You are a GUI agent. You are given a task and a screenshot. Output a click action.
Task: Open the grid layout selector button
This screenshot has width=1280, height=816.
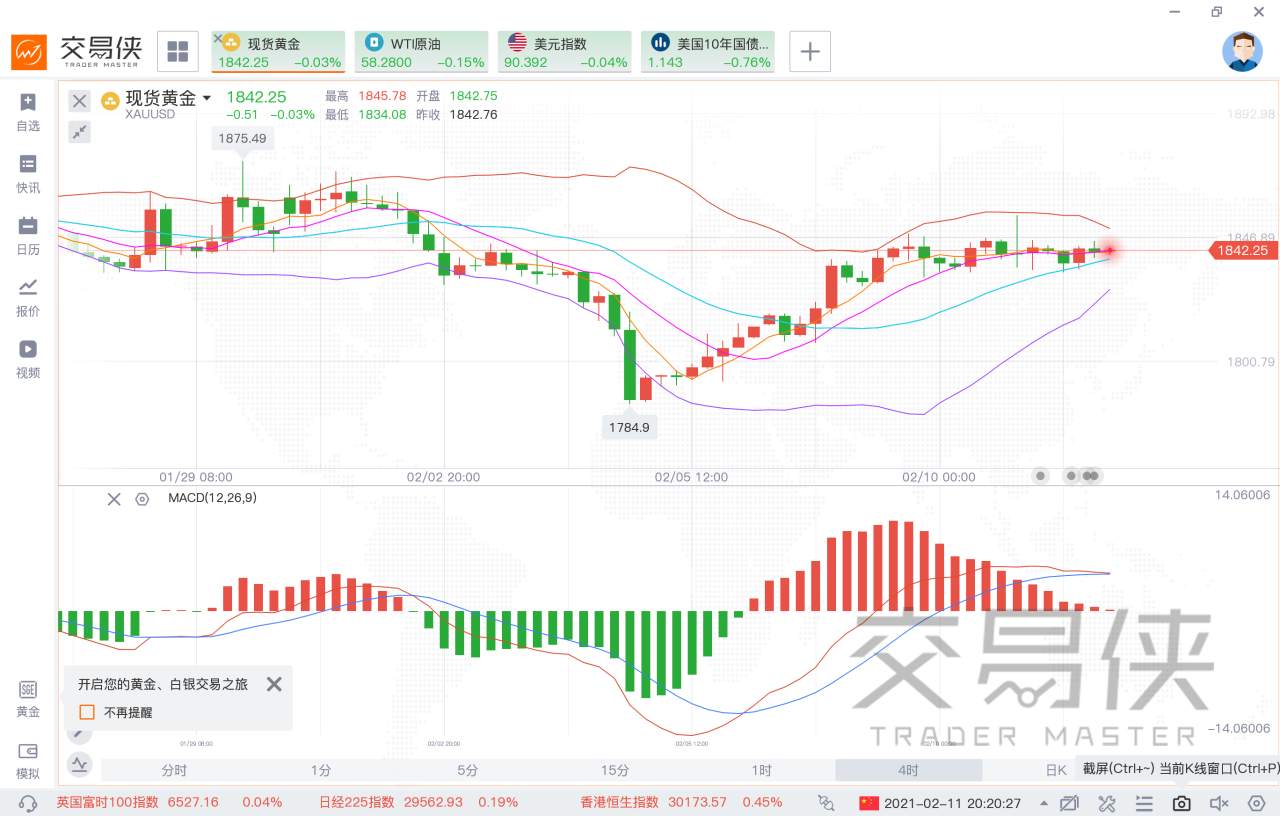tap(178, 51)
